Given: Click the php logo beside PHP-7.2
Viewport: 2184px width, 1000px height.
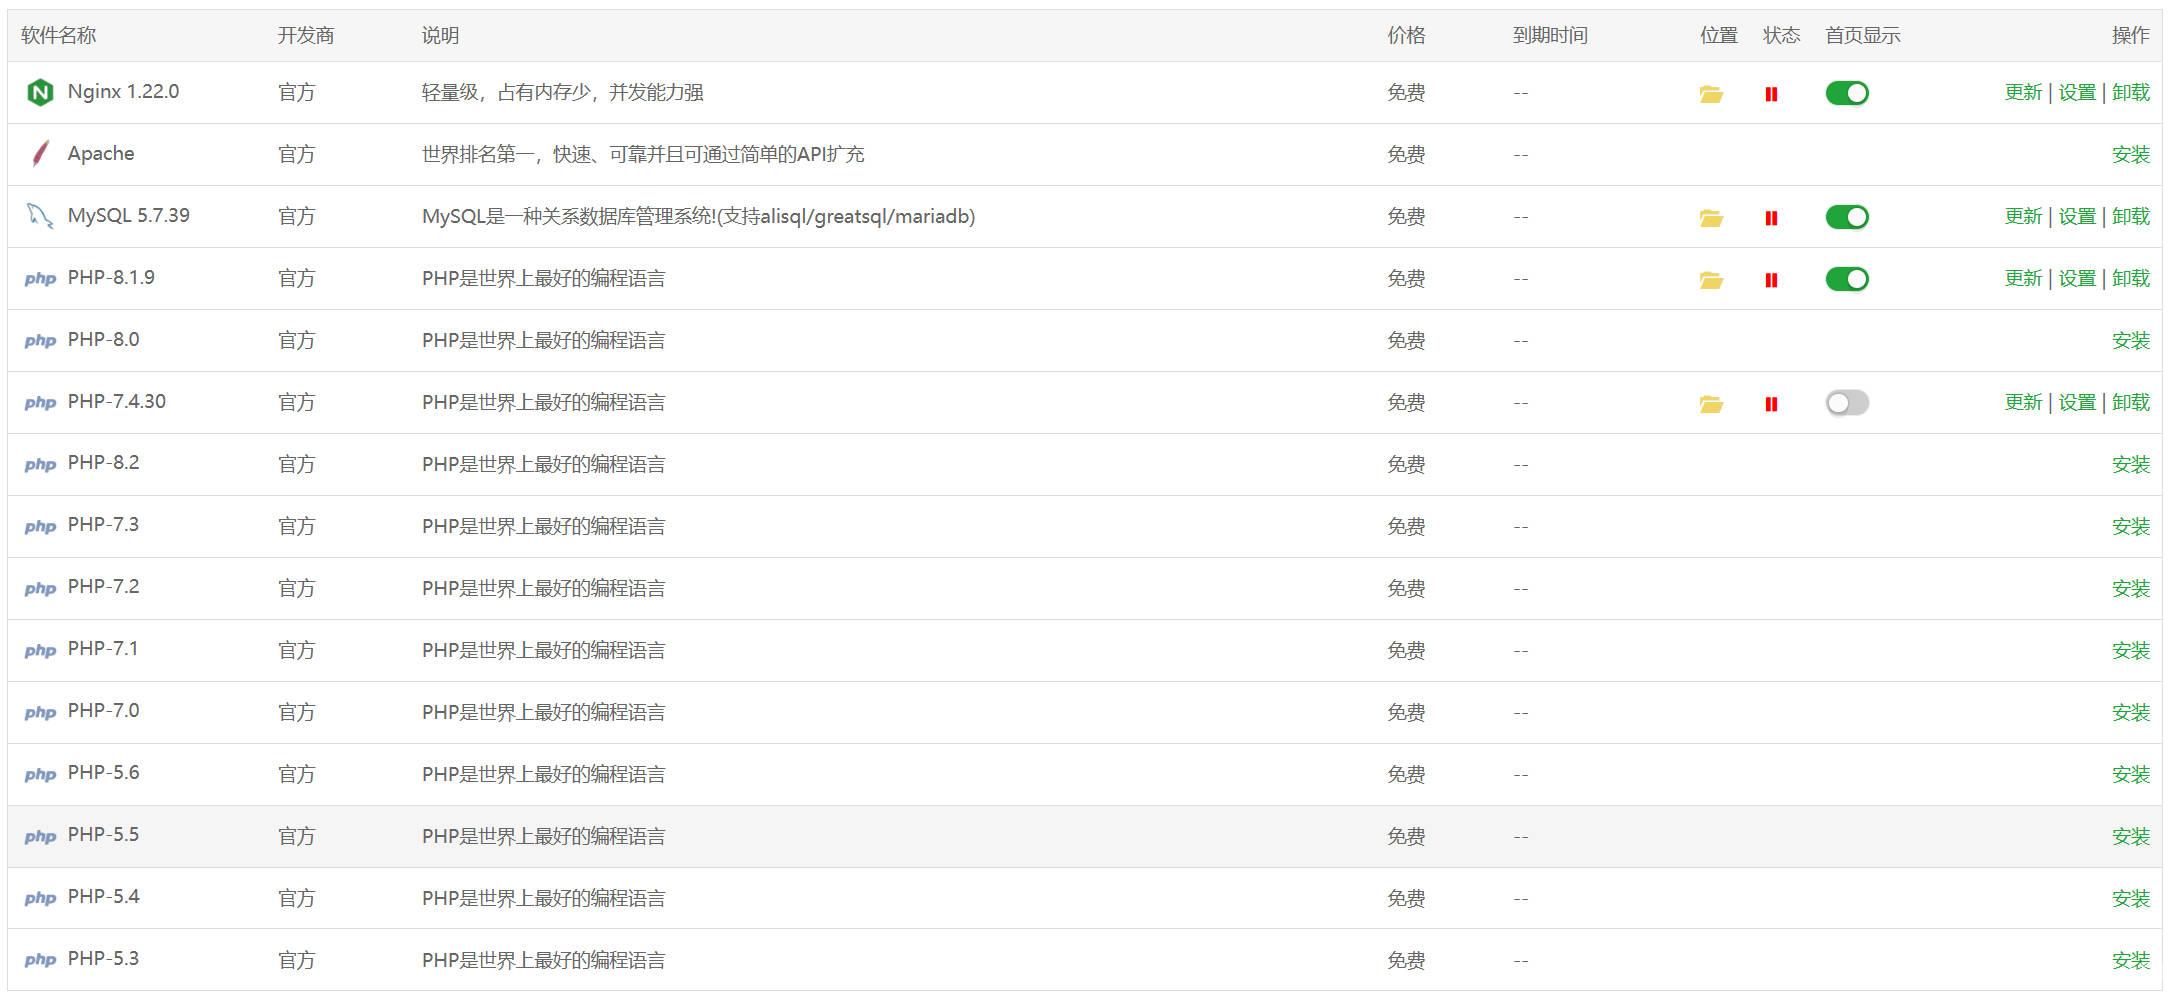Looking at the screenshot, I should coord(40,589).
